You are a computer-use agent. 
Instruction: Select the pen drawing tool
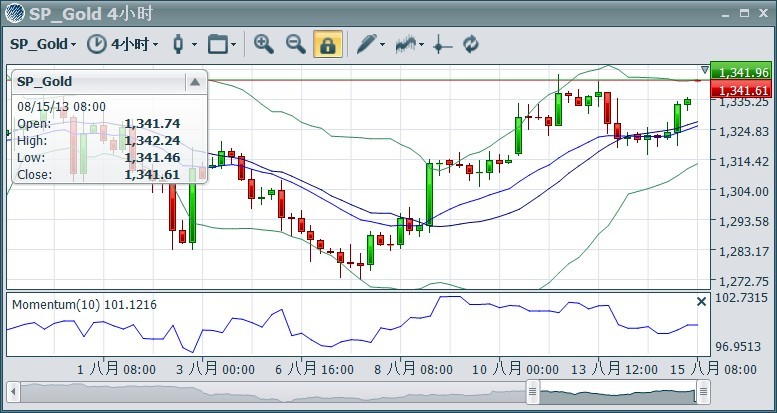click(x=367, y=44)
